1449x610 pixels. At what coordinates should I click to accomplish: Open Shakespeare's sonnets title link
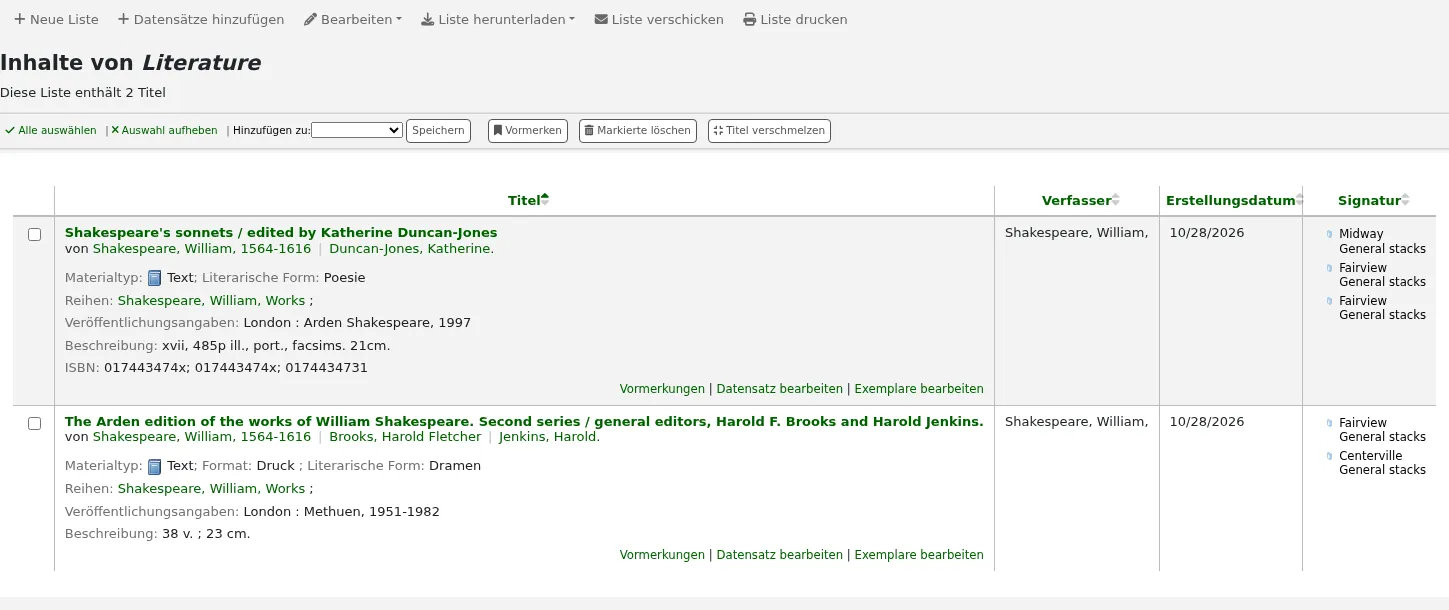[281, 232]
